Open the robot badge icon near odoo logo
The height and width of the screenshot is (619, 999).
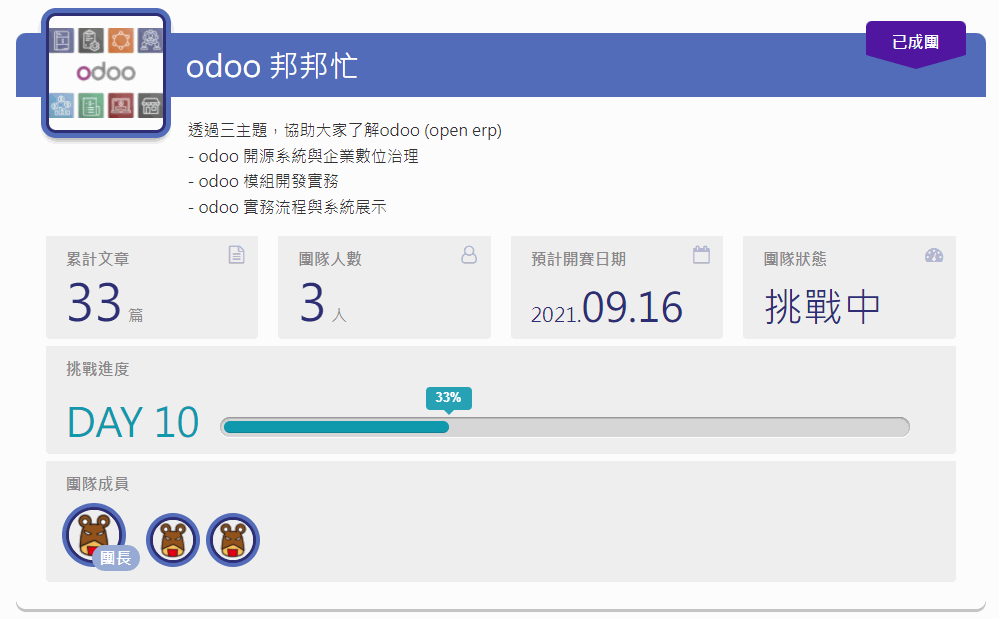150,40
